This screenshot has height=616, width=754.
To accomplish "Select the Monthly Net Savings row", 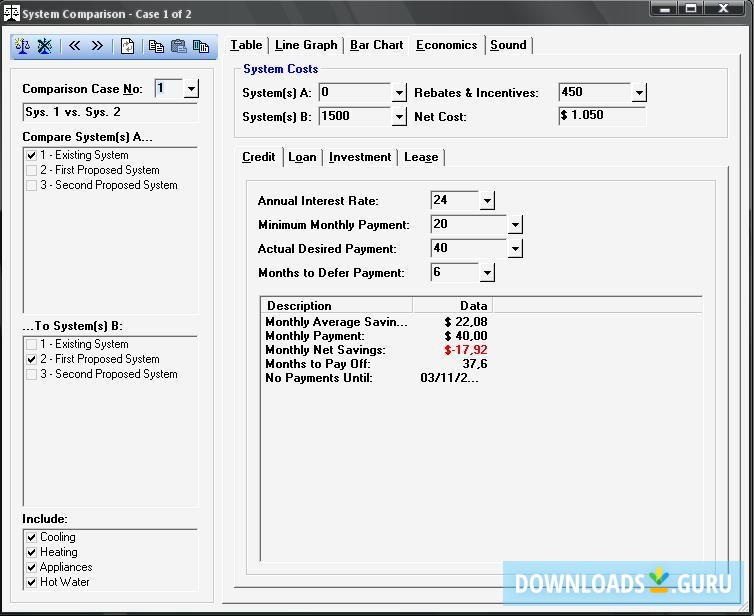I will 376,350.
